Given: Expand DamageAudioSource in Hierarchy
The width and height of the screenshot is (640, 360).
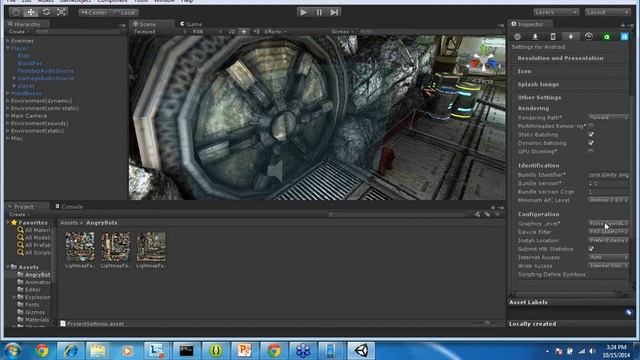Looking at the screenshot, I should tap(14, 78).
